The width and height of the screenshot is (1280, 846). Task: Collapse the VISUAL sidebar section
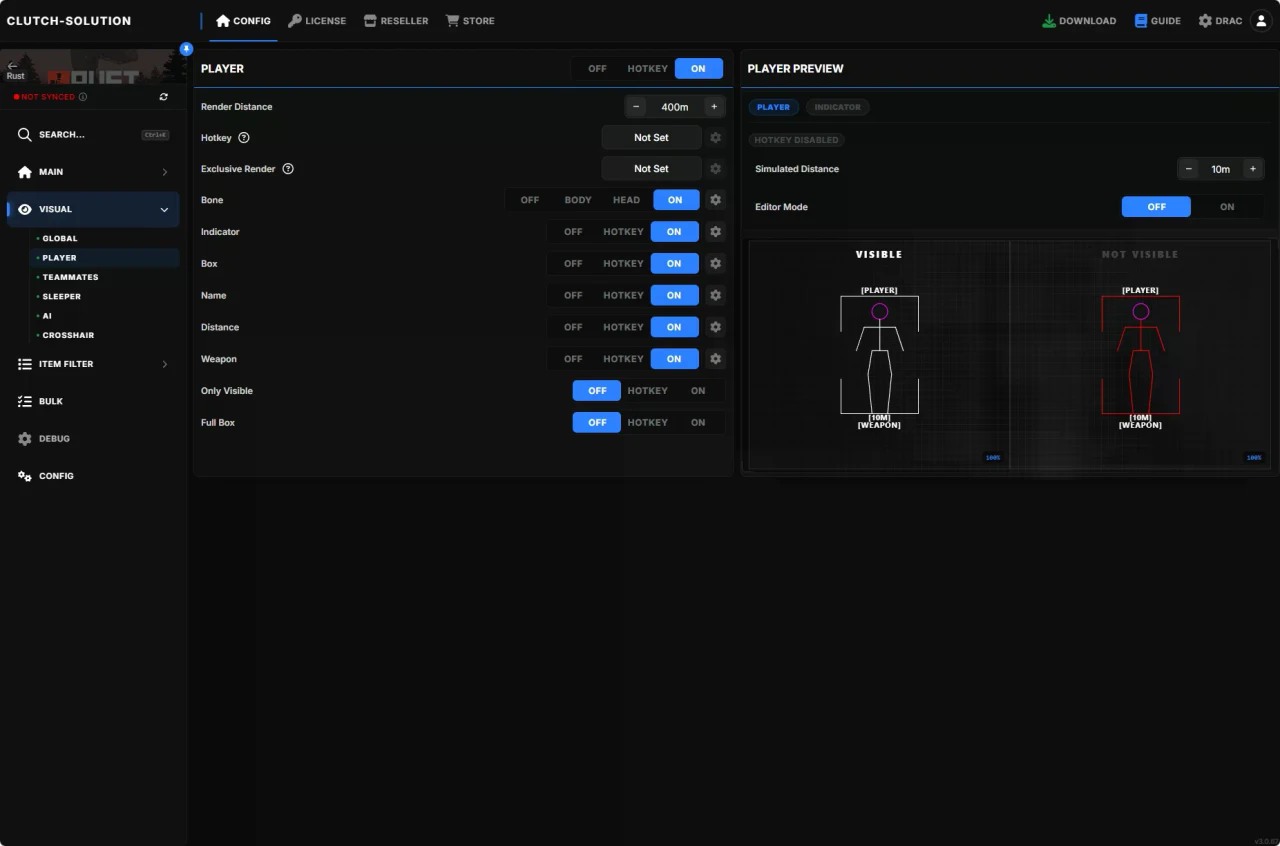pyautogui.click(x=93, y=209)
